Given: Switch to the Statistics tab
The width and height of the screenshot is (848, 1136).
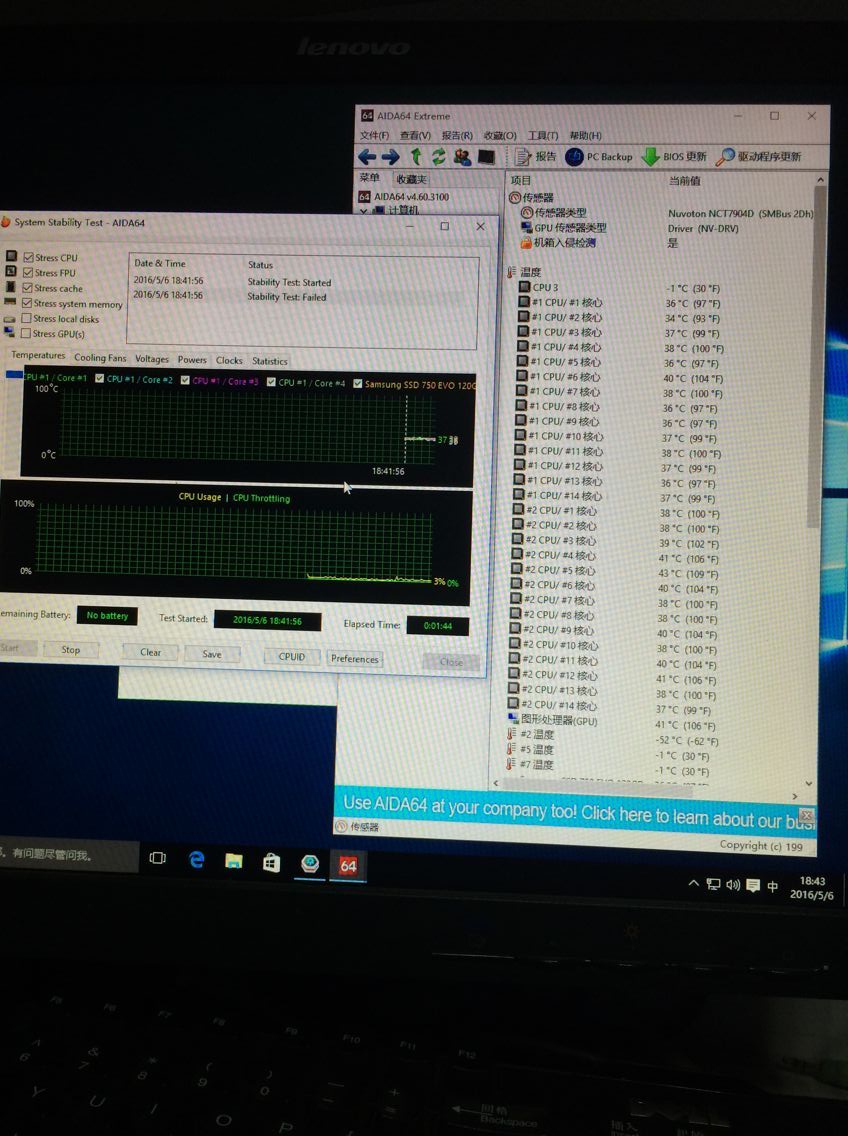Looking at the screenshot, I should (x=270, y=361).
